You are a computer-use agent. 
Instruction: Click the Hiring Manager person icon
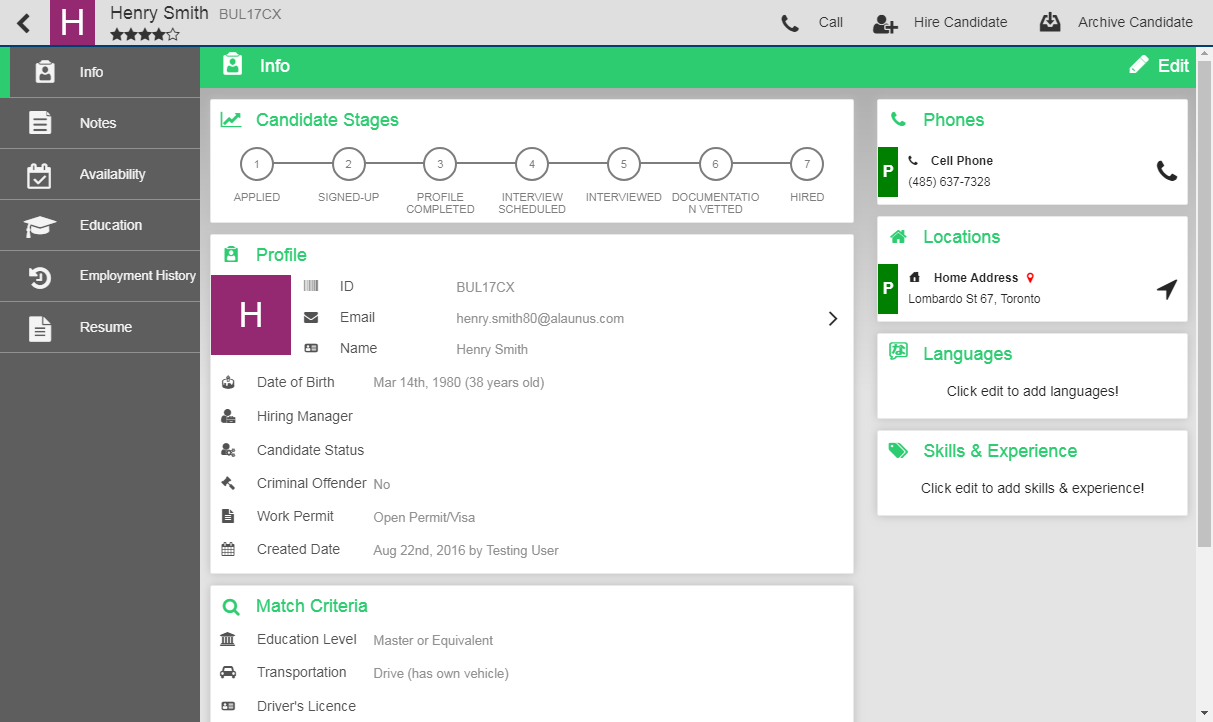click(x=228, y=416)
